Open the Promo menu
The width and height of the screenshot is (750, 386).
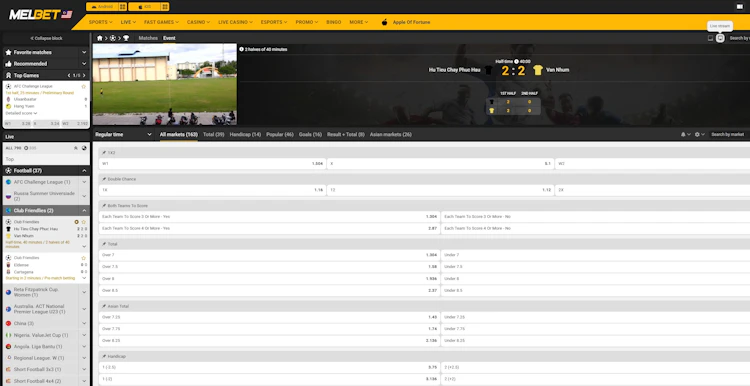click(307, 22)
